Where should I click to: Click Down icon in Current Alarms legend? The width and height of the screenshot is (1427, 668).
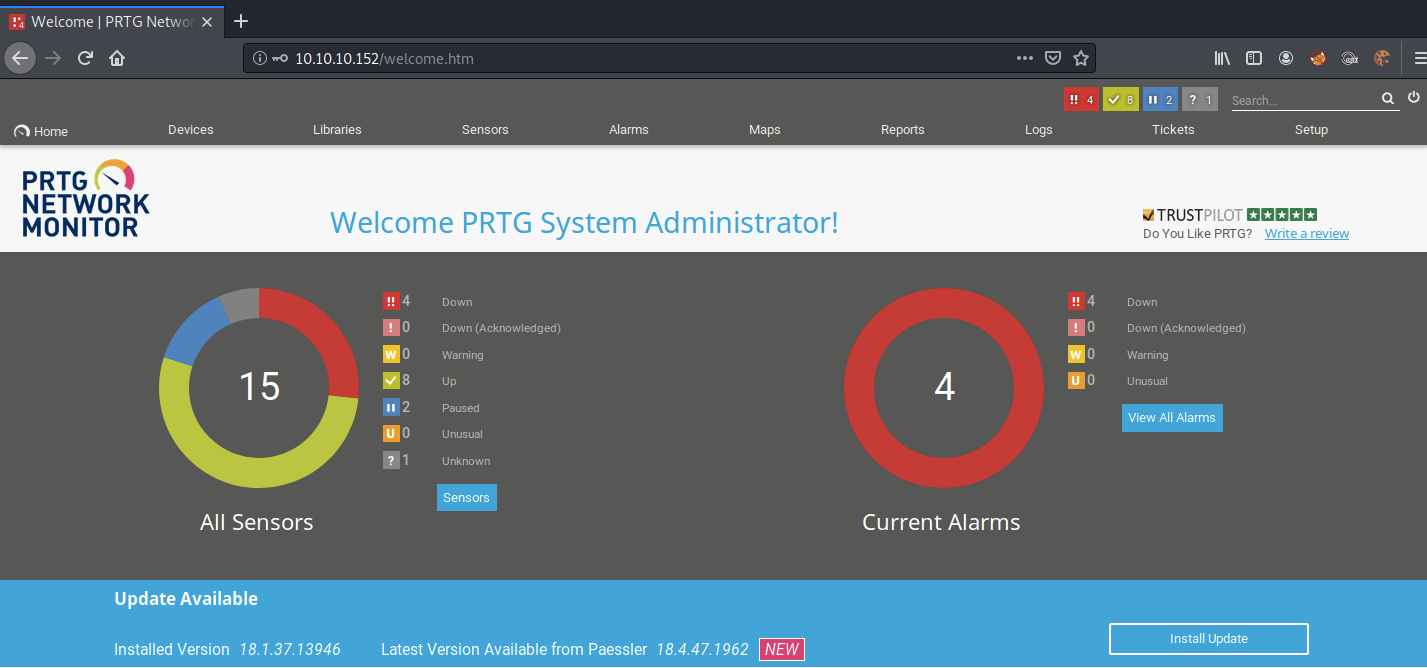[1076, 301]
